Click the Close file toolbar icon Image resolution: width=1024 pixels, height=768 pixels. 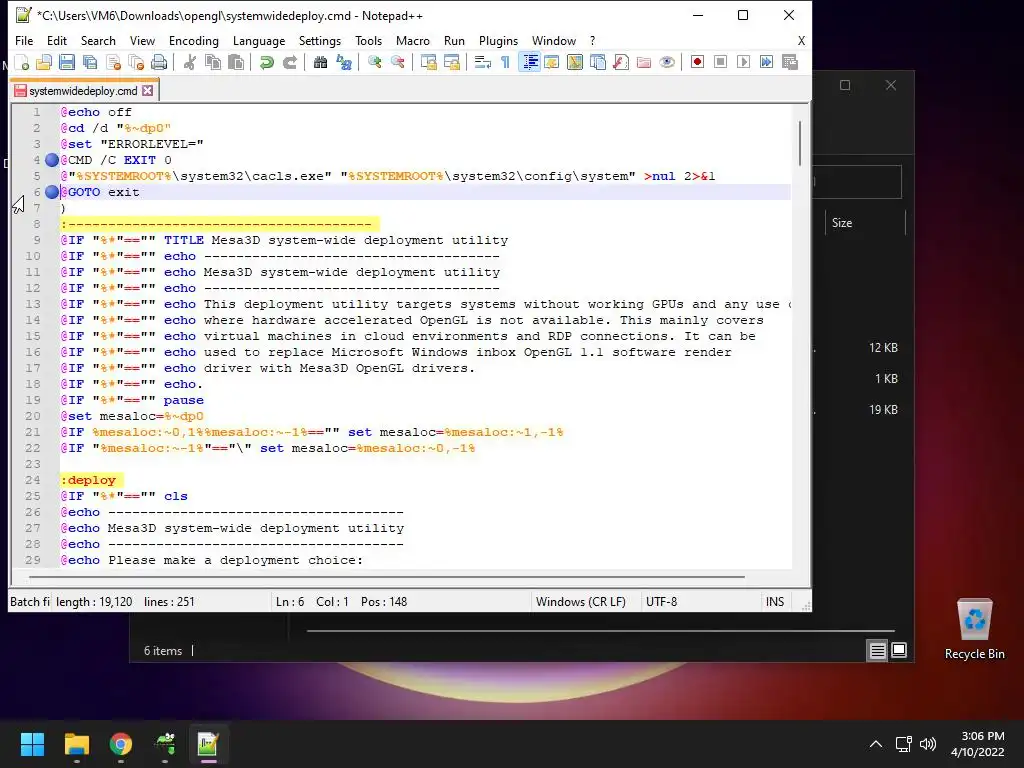coord(113,63)
